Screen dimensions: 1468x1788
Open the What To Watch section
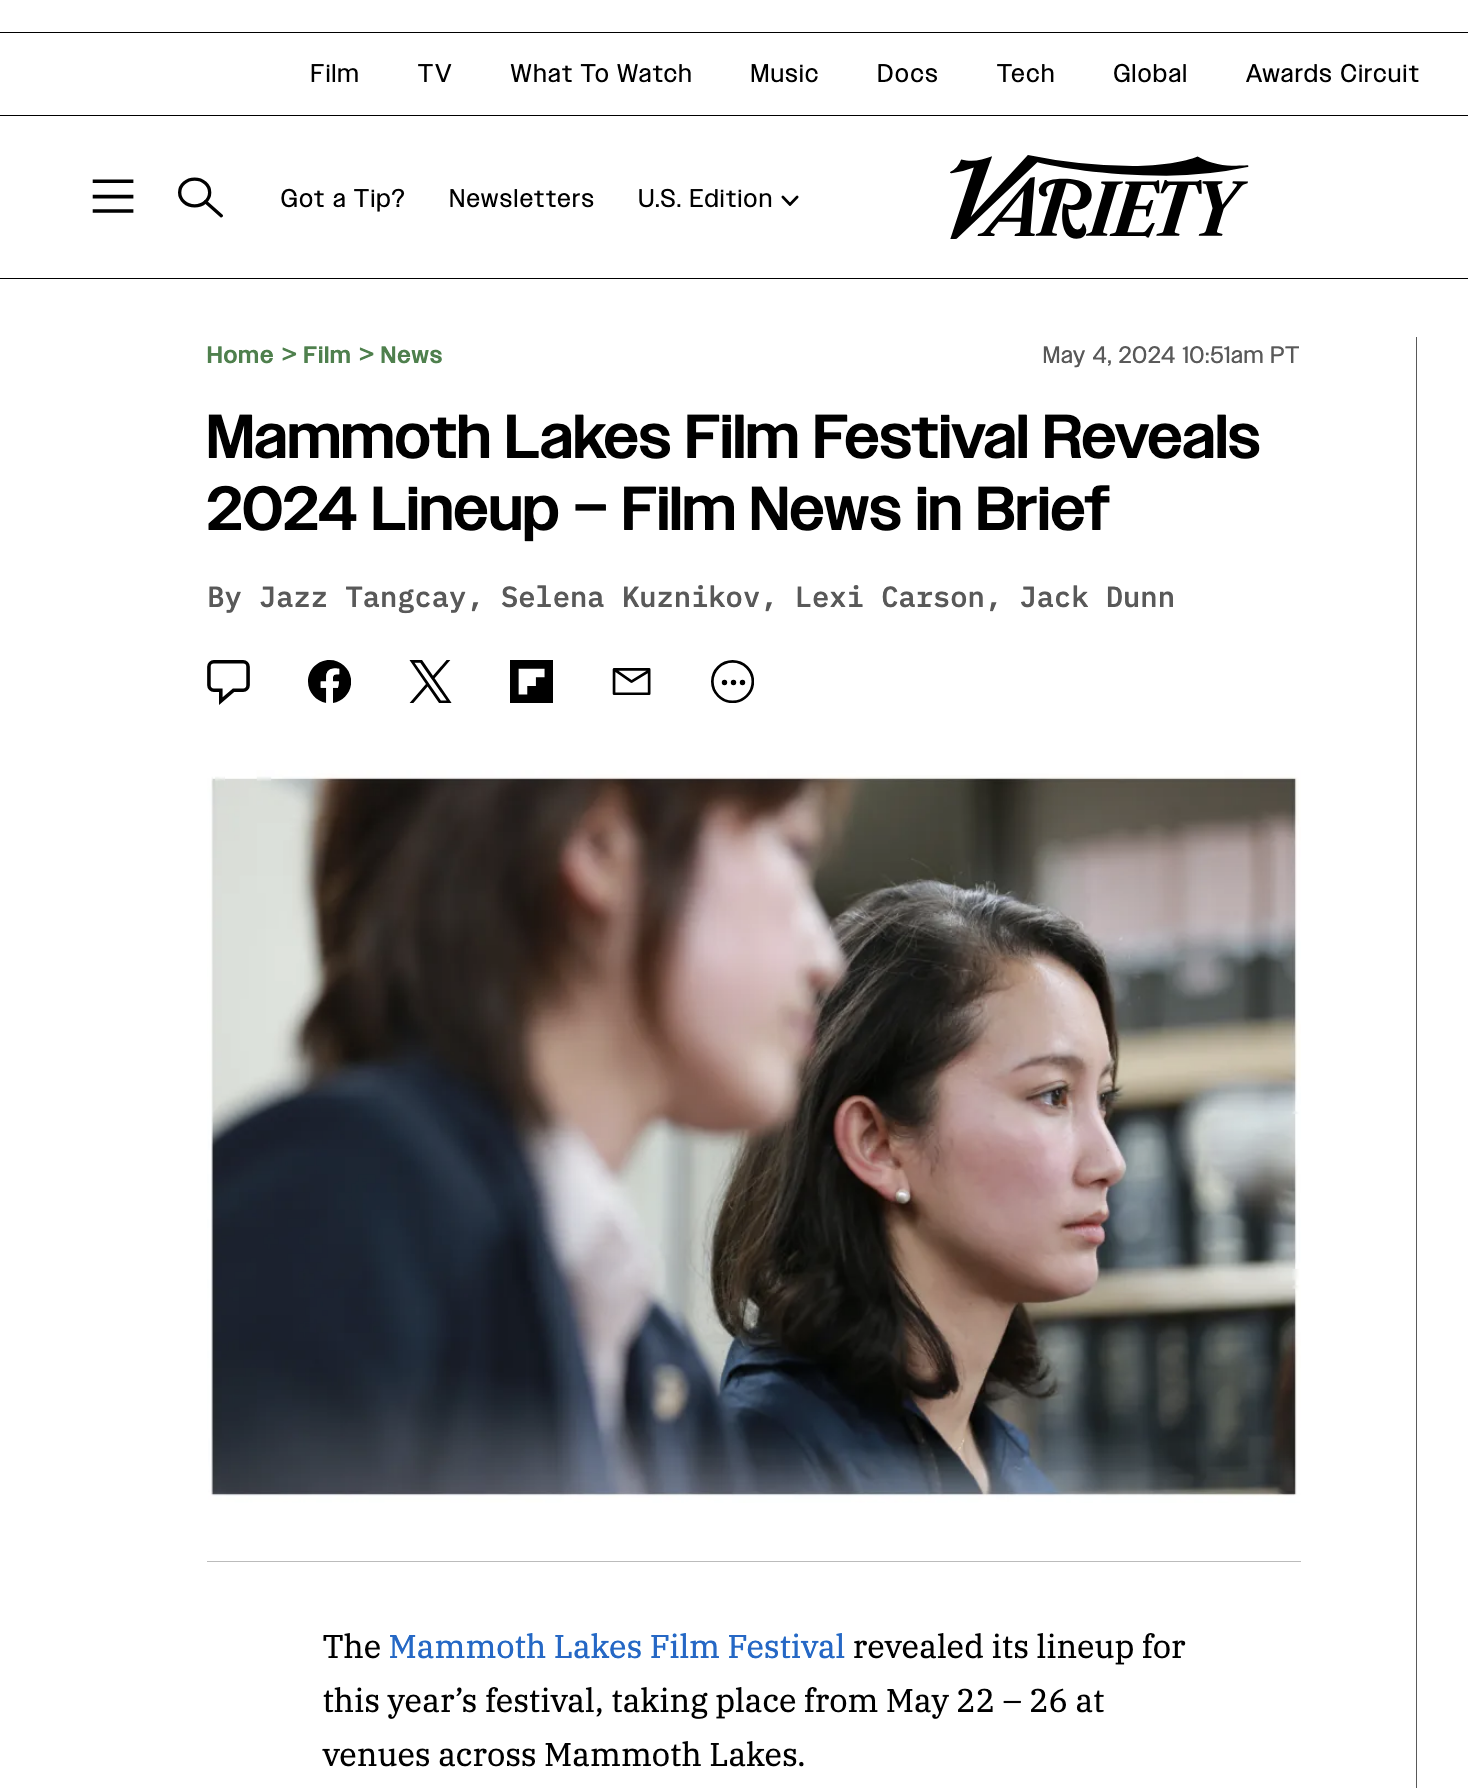click(601, 73)
